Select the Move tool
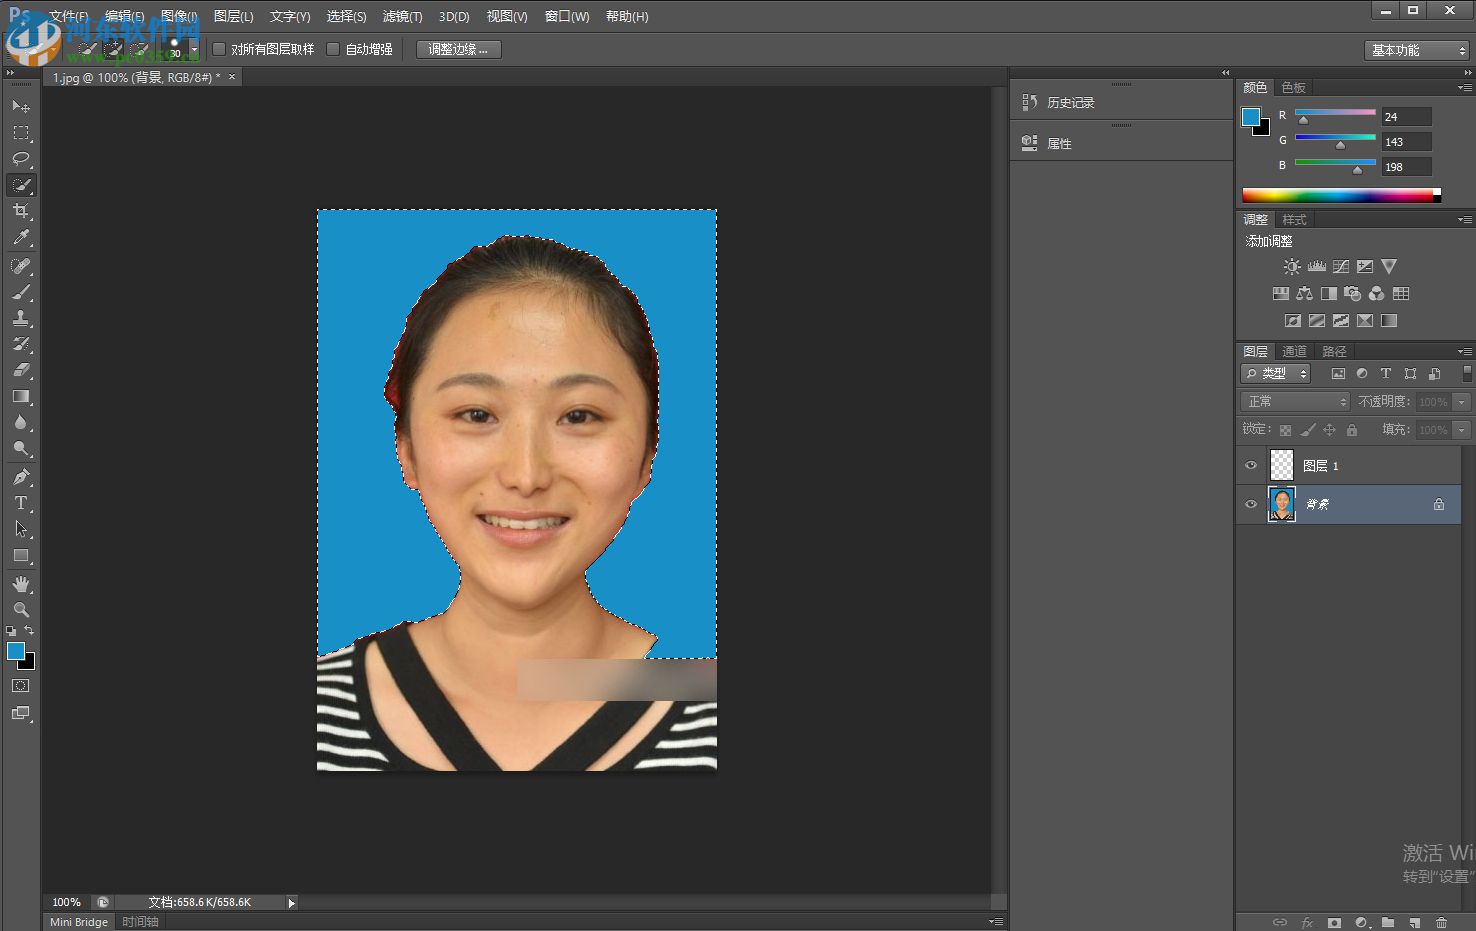1476x931 pixels. tap(20, 106)
